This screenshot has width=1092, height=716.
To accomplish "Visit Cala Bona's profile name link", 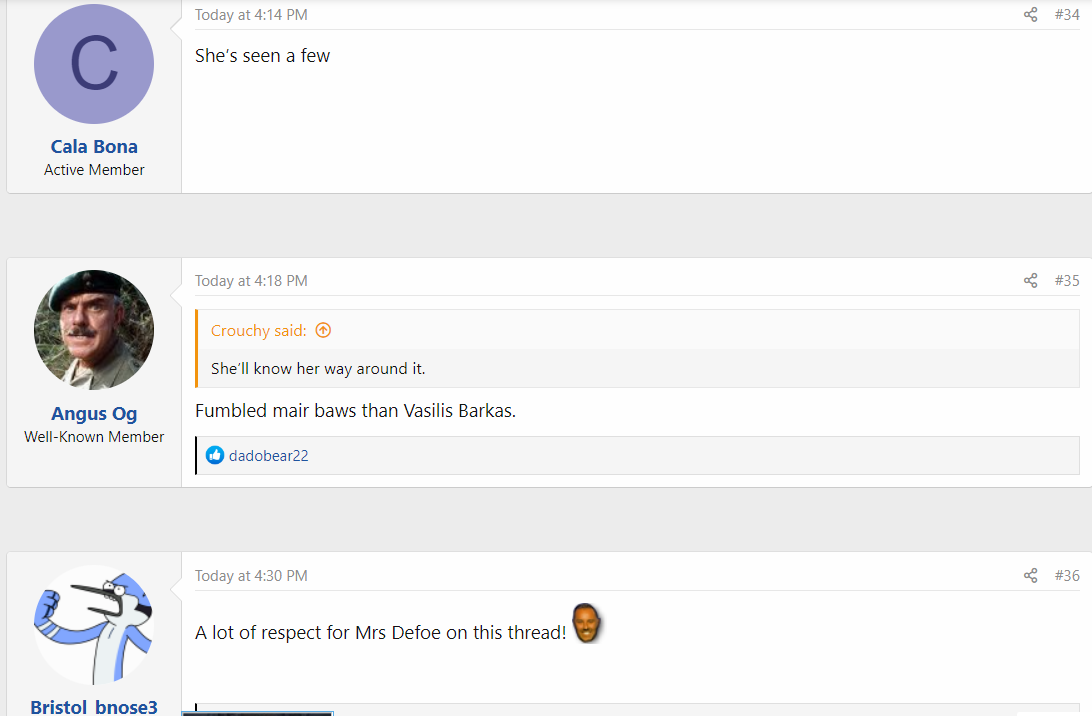I will (94, 147).
